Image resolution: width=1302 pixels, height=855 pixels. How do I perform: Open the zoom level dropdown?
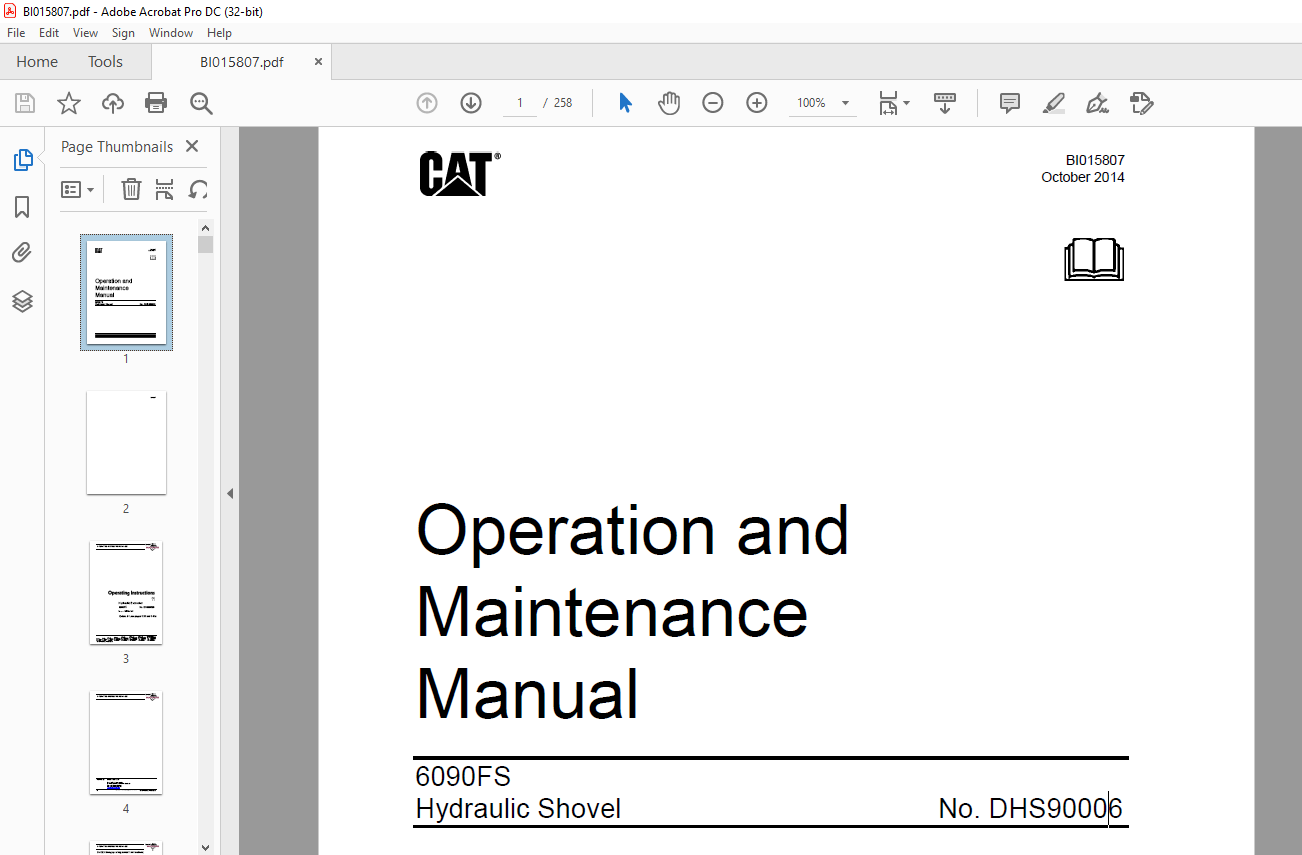[845, 103]
